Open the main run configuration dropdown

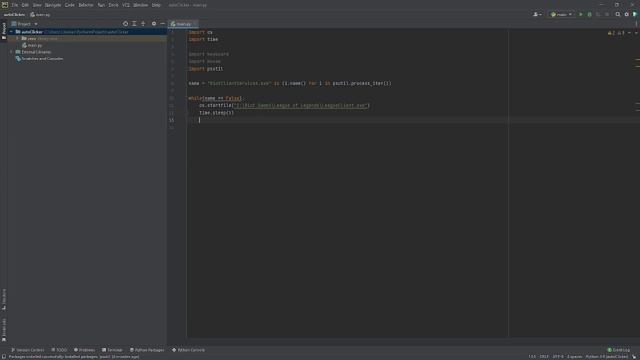[x=561, y=14]
